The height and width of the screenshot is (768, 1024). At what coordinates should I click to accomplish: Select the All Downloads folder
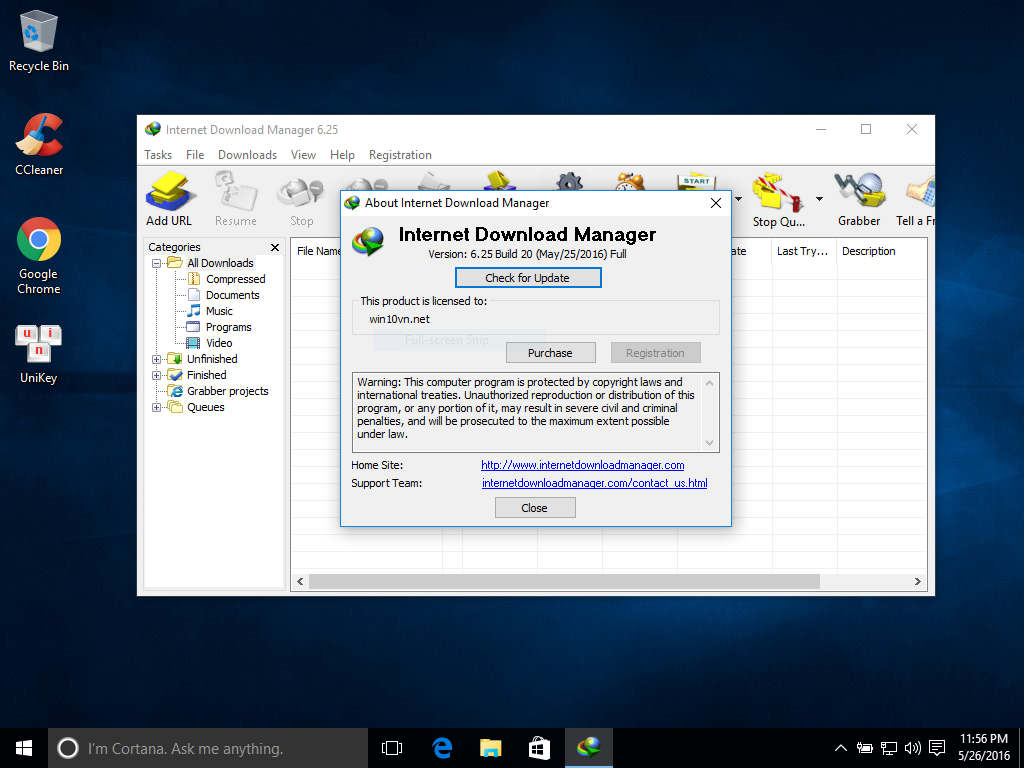pyautogui.click(x=220, y=263)
